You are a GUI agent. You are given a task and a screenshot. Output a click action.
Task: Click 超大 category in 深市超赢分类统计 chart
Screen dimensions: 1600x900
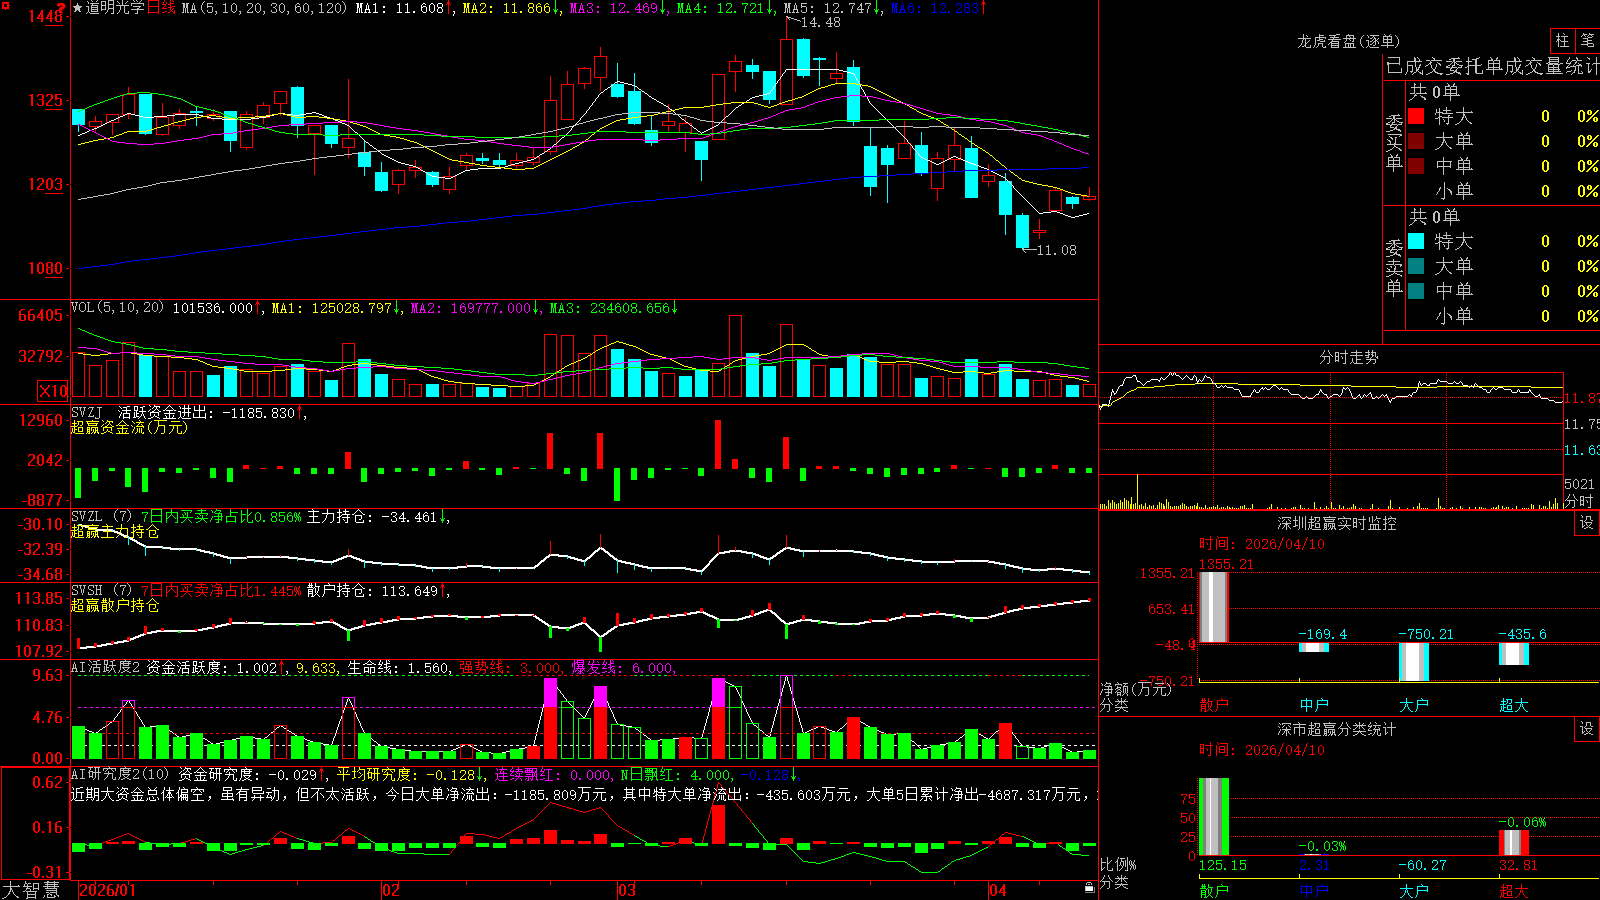1514,890
